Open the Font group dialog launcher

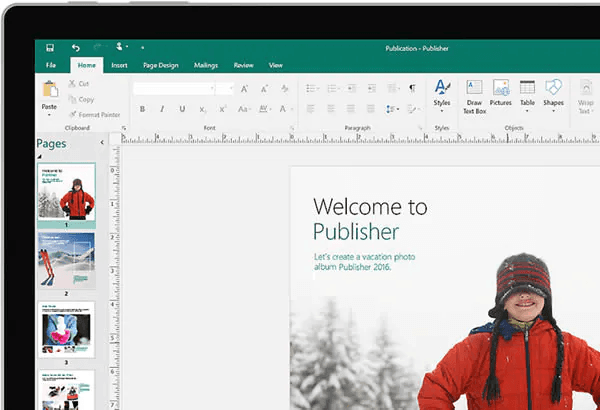point(292,128)
